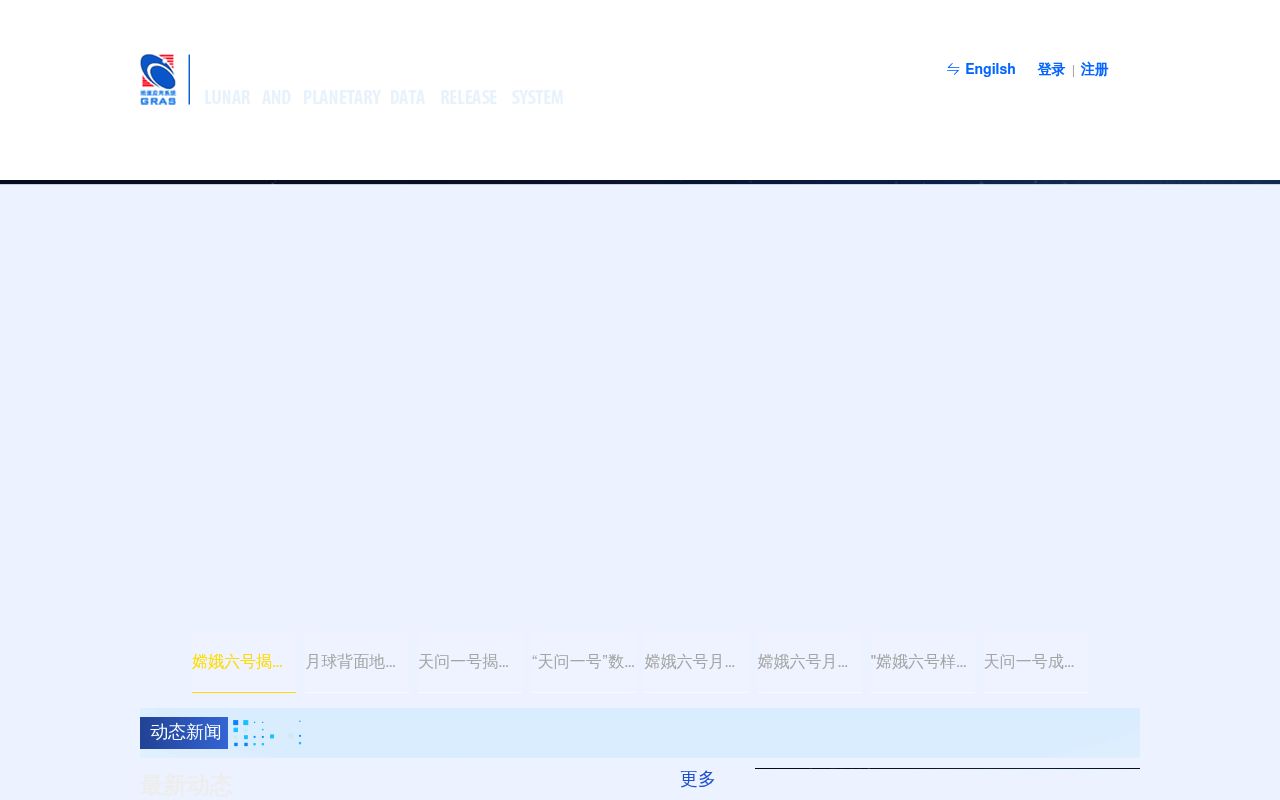The height and width of the screenshot is (800, 1280).
Task: Click the language switch arrows icon
Action: pos(953,70)
